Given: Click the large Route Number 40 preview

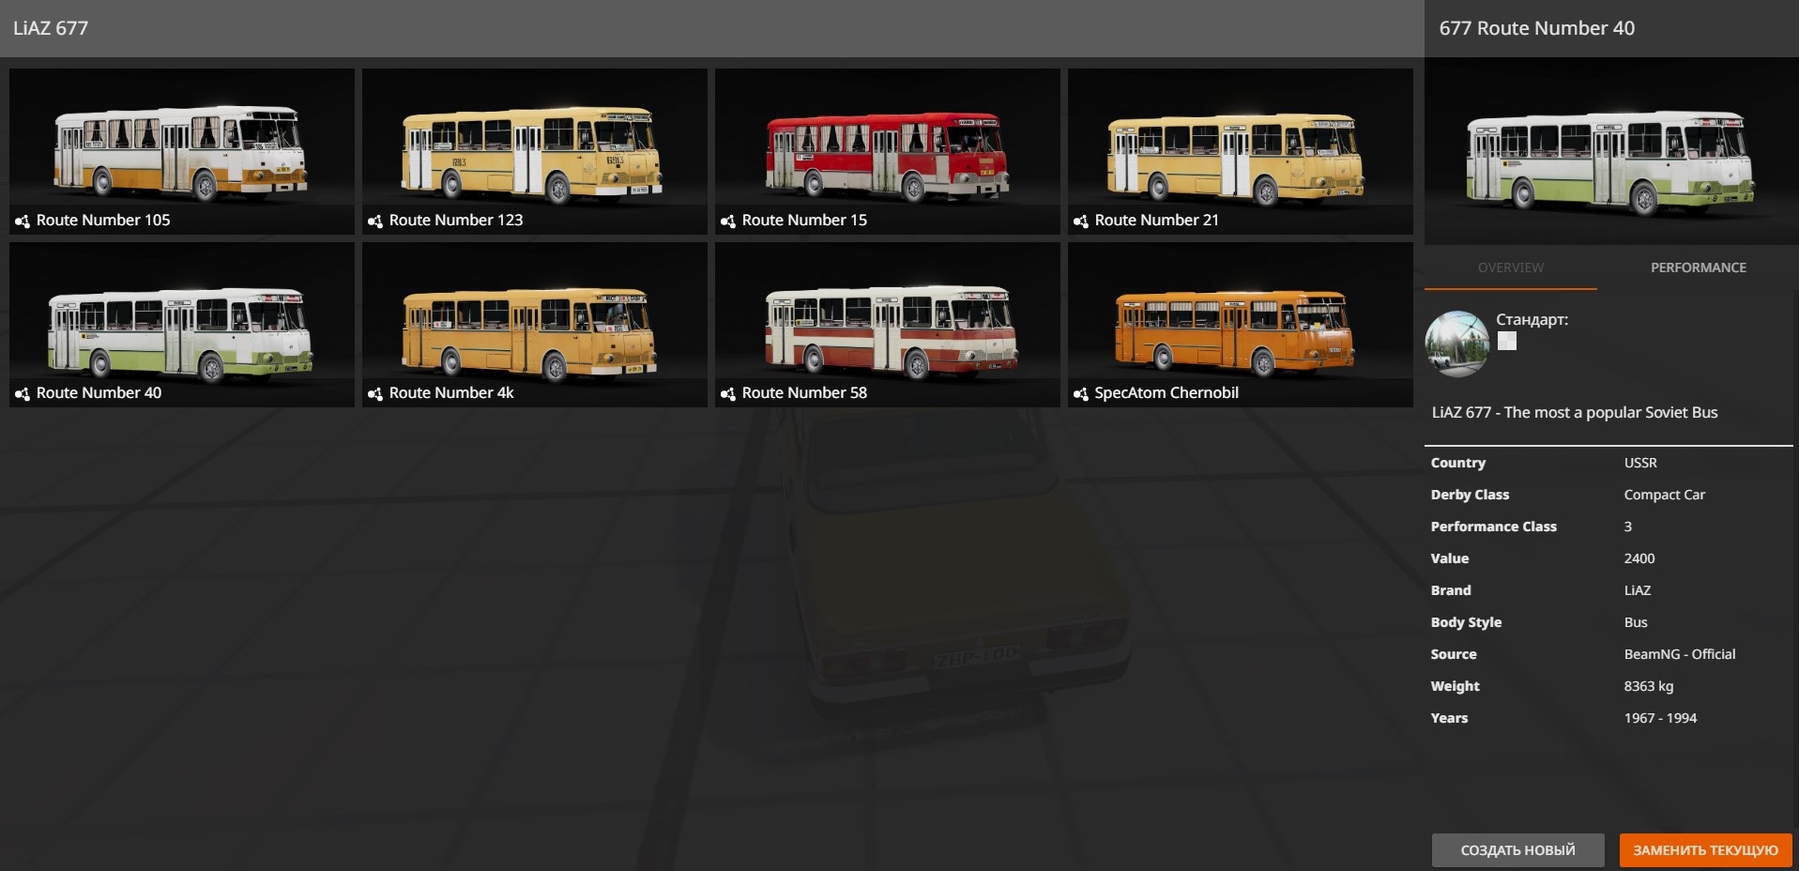Looking at the screenshot, I should pos(1610,155).
